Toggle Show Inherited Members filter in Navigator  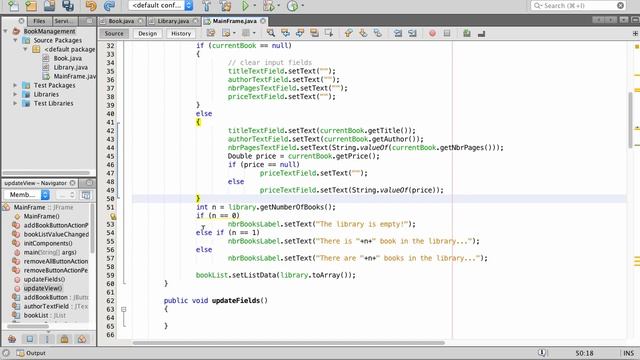[x=12, y=339]
